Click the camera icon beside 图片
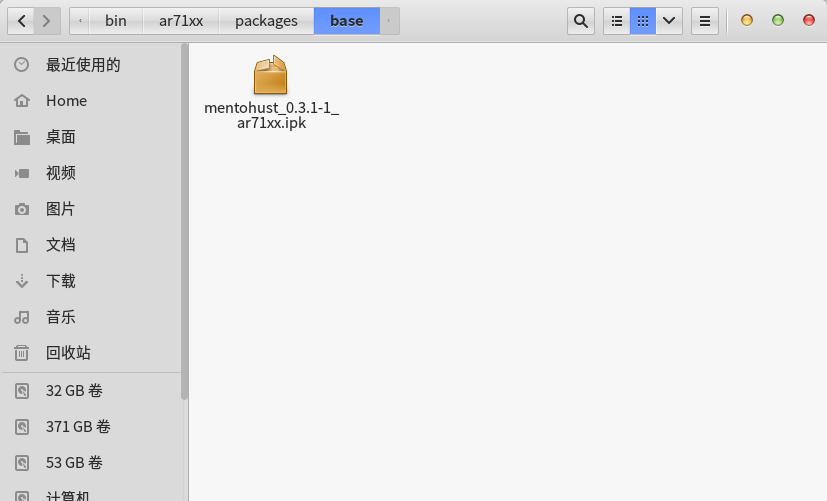 tap(22, 209)
